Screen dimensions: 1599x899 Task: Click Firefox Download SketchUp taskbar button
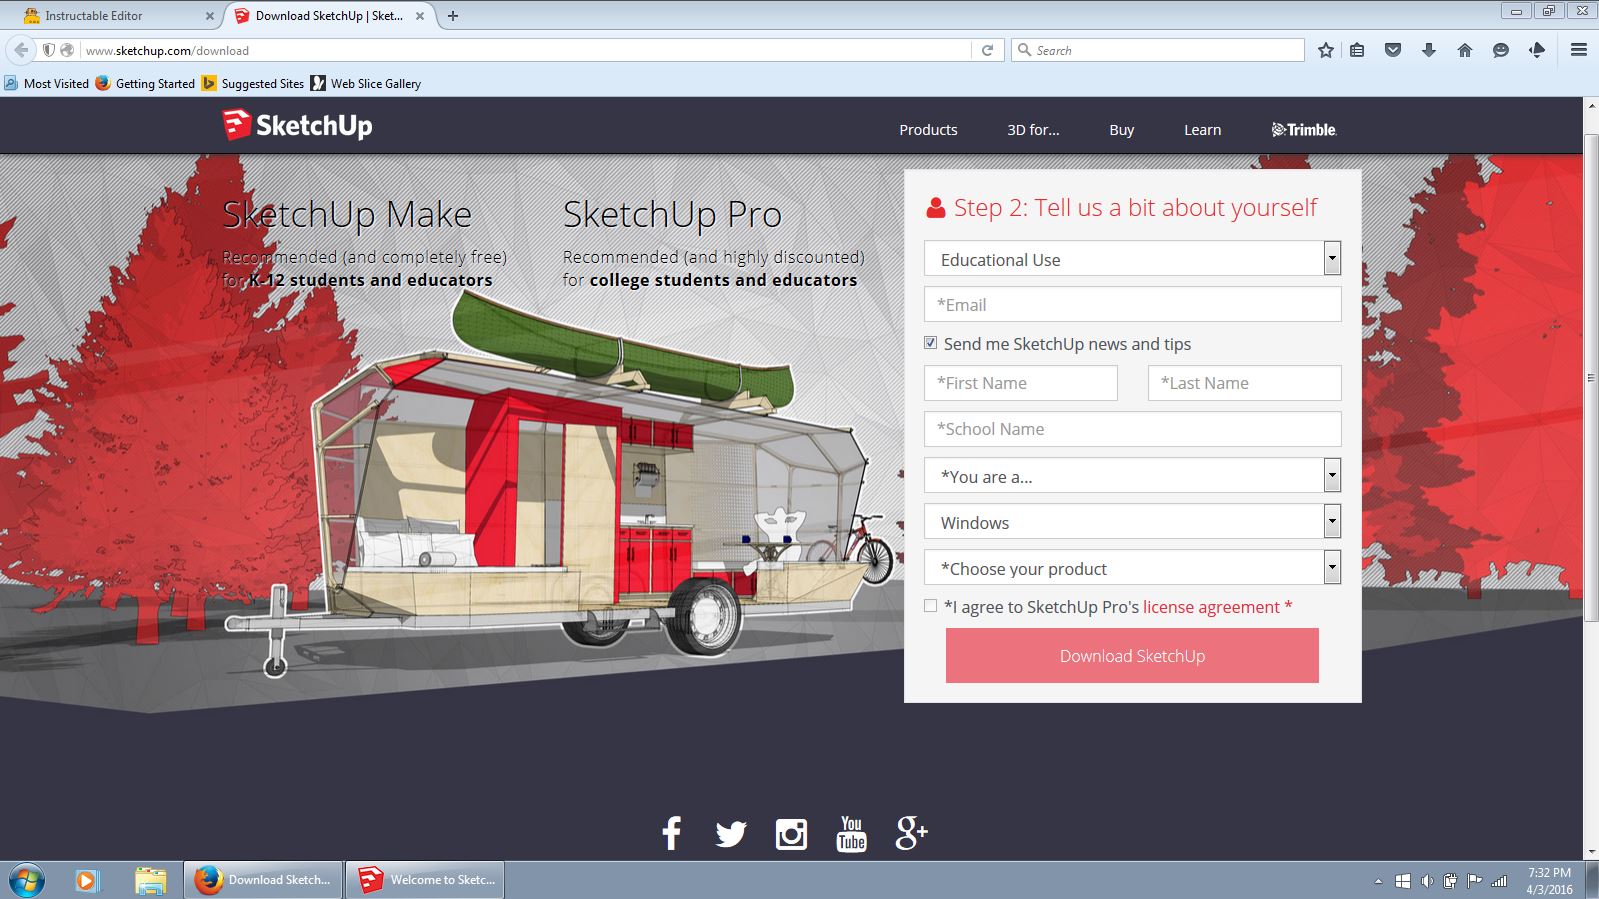[263, 880]
